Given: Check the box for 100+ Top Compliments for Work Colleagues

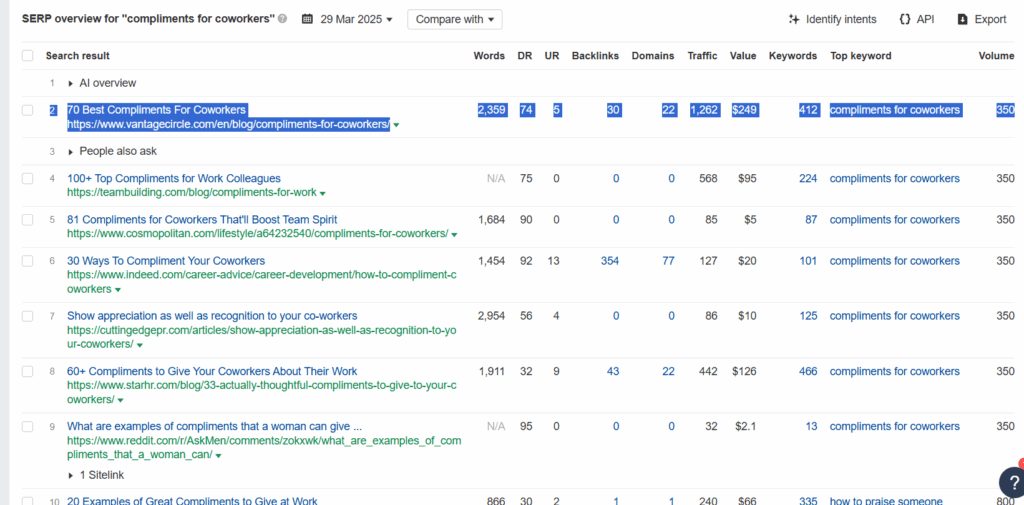Looking at the screenshot, I should tap(27, 178).
